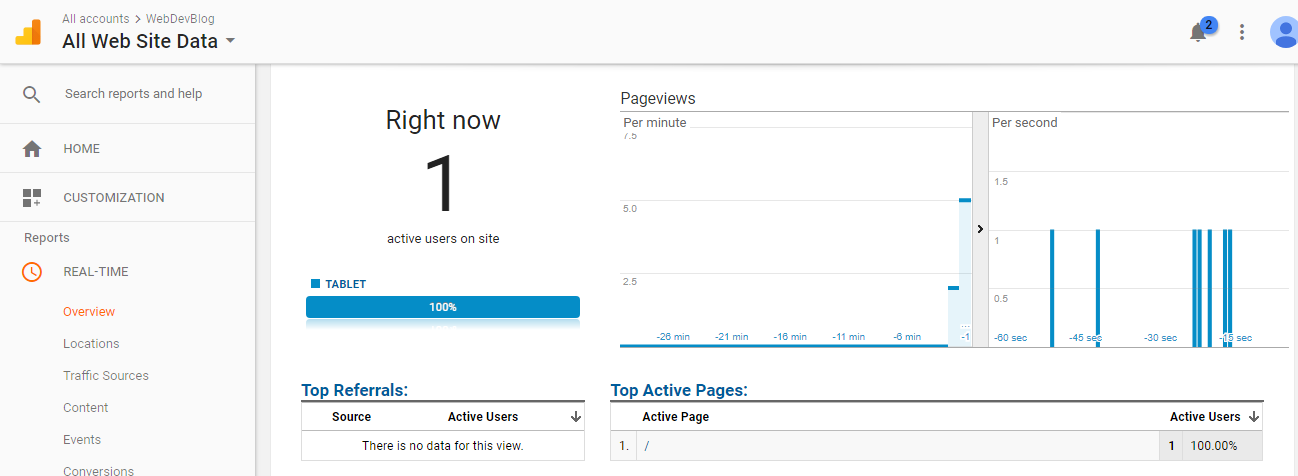Image resolution: width=1298 pixels, height=476 pixels.
Task: Open the Conversions report
Action: [98, 470]
